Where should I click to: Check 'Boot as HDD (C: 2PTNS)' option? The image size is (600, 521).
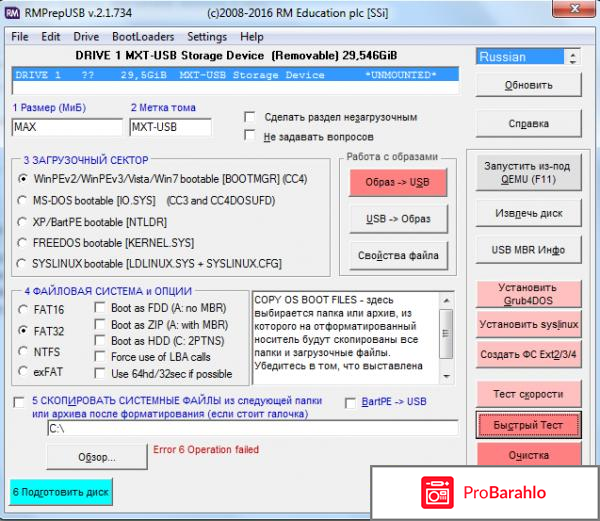(x=99, y=341)
